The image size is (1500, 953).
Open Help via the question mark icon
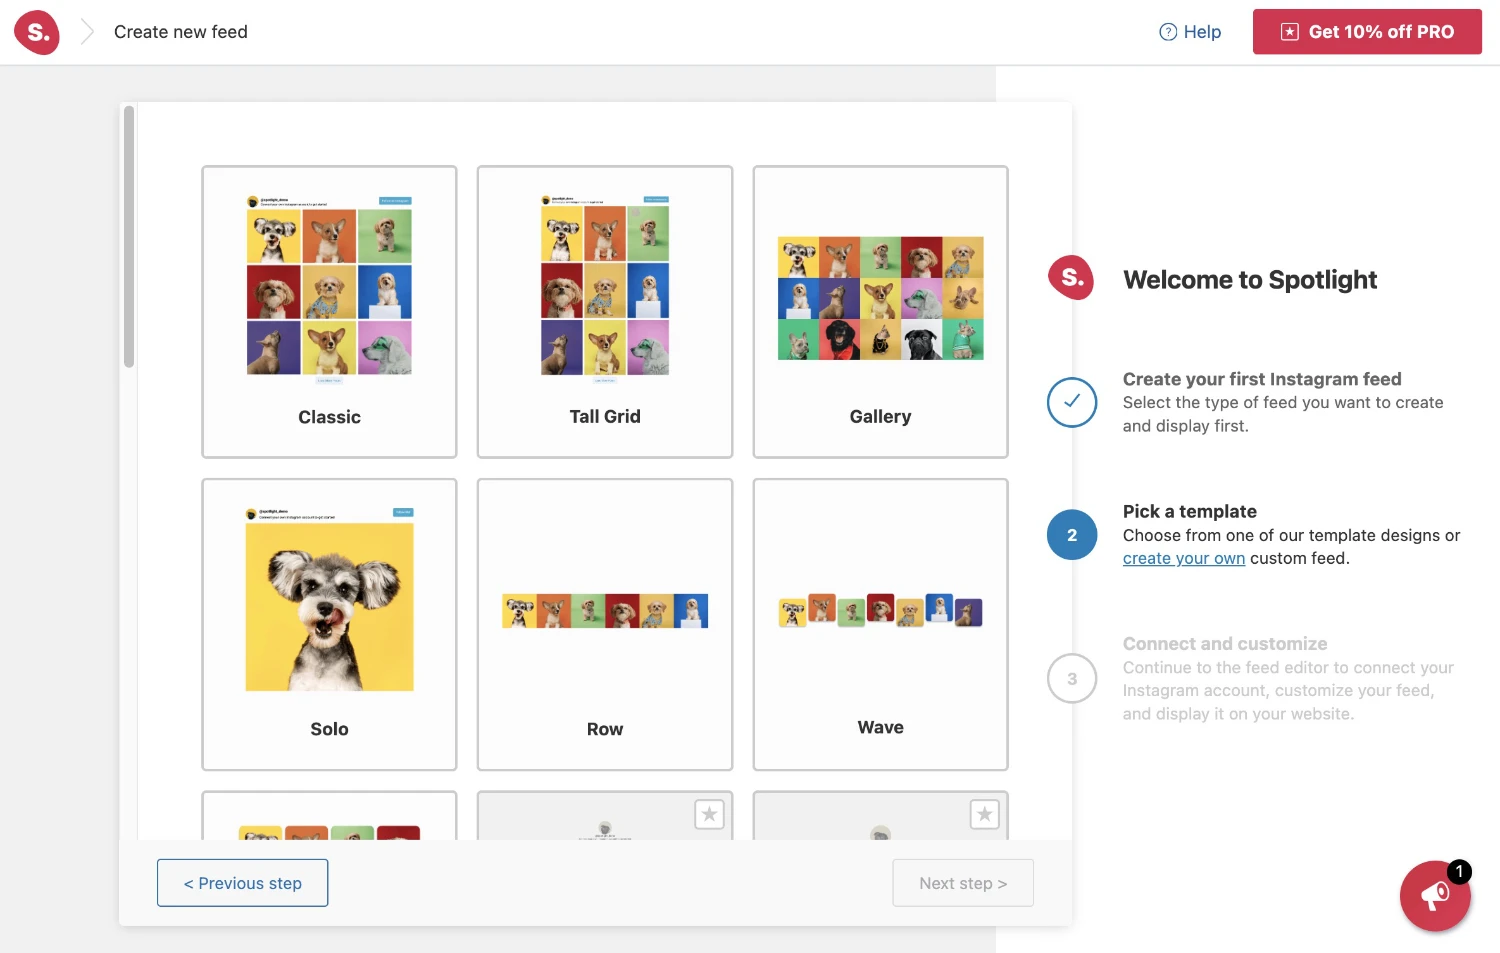[1168, 32]
